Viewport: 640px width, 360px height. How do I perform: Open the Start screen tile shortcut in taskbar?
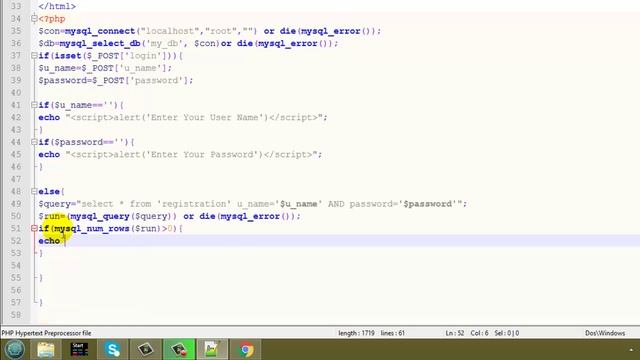pyautogui.click(x=79, y=350)
